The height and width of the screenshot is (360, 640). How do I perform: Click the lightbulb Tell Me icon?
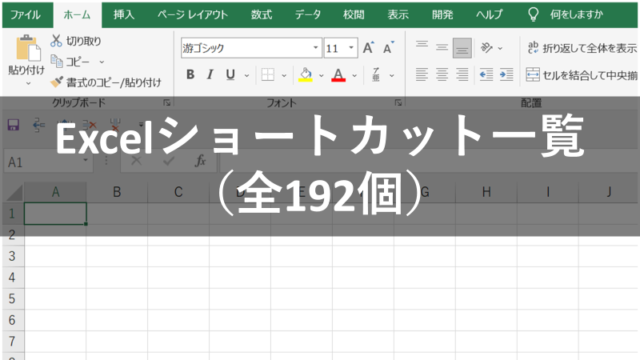(533, 15)
